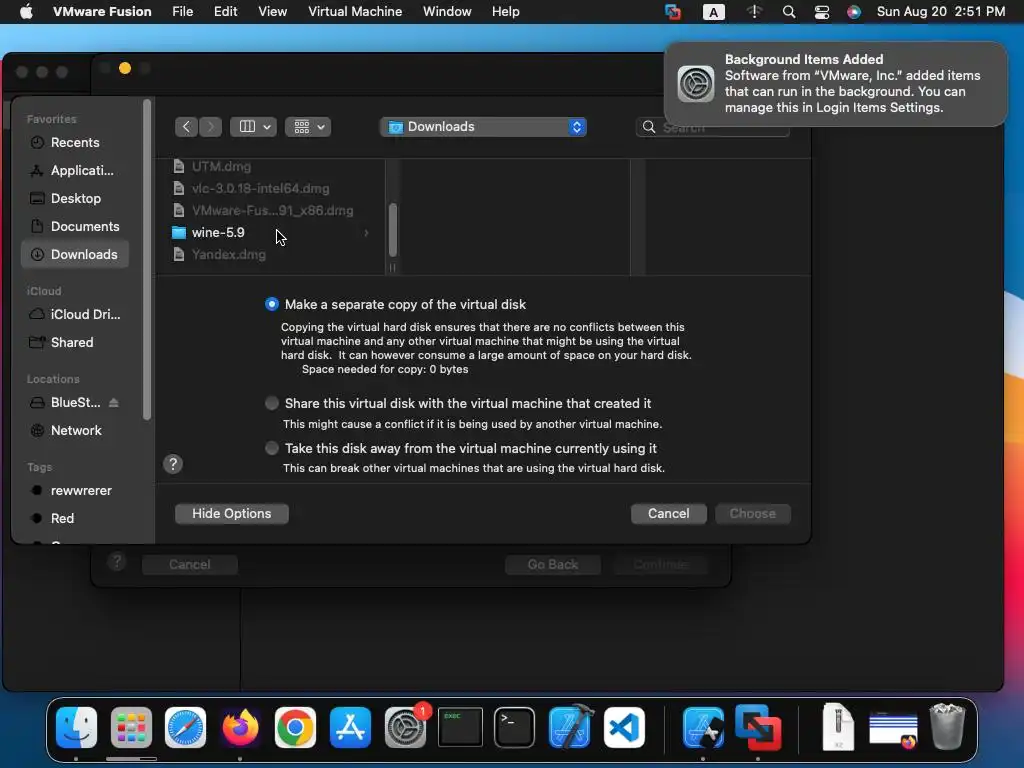Open Visual Studio Code from the Dock
The height and width of the screenshot is (768, 1024).
point(624,727)
